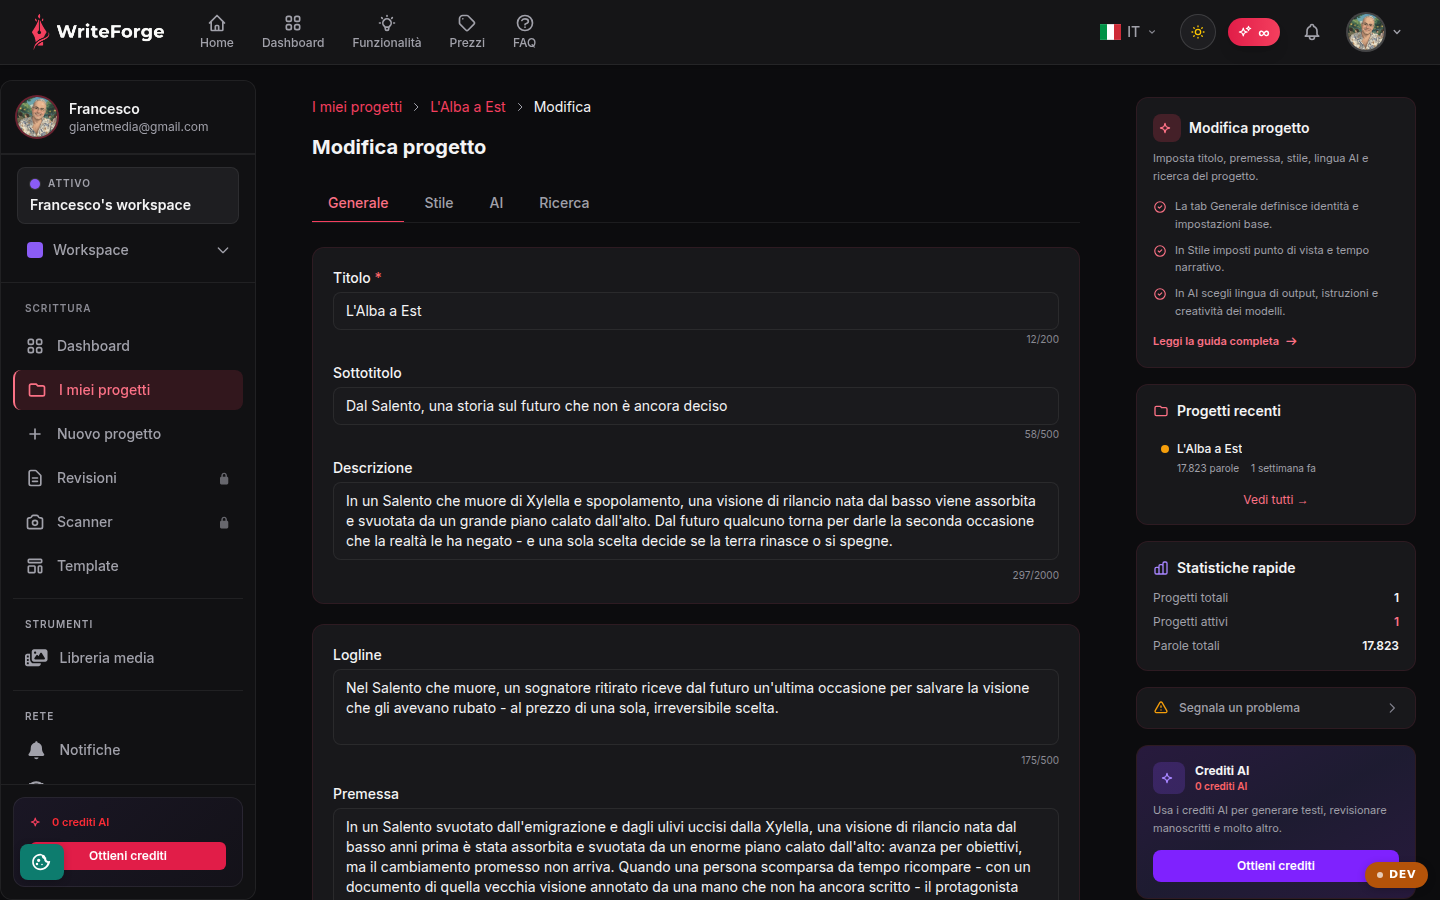The image size is (1440, 900).
Task: Click I miei progetti breadcrumb link
Action: [x=357, y=107]
